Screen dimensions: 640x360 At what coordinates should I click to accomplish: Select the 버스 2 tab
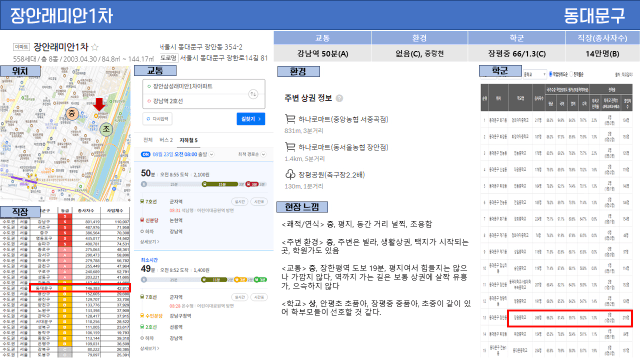166,140
